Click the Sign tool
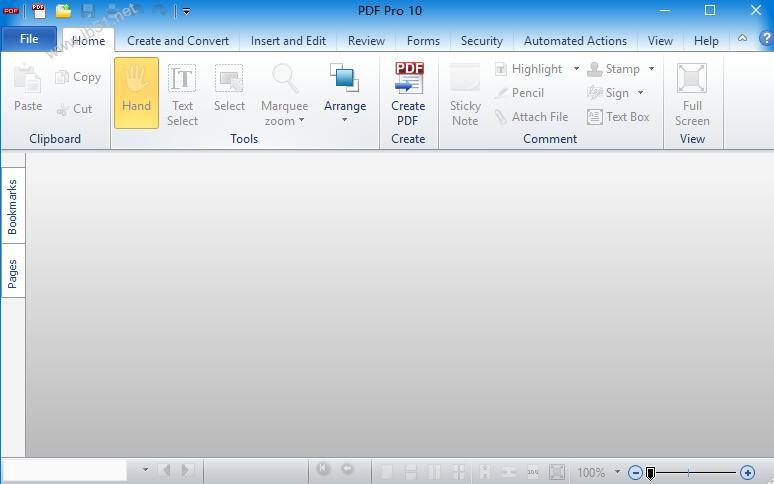 click(x=608, y=93)
